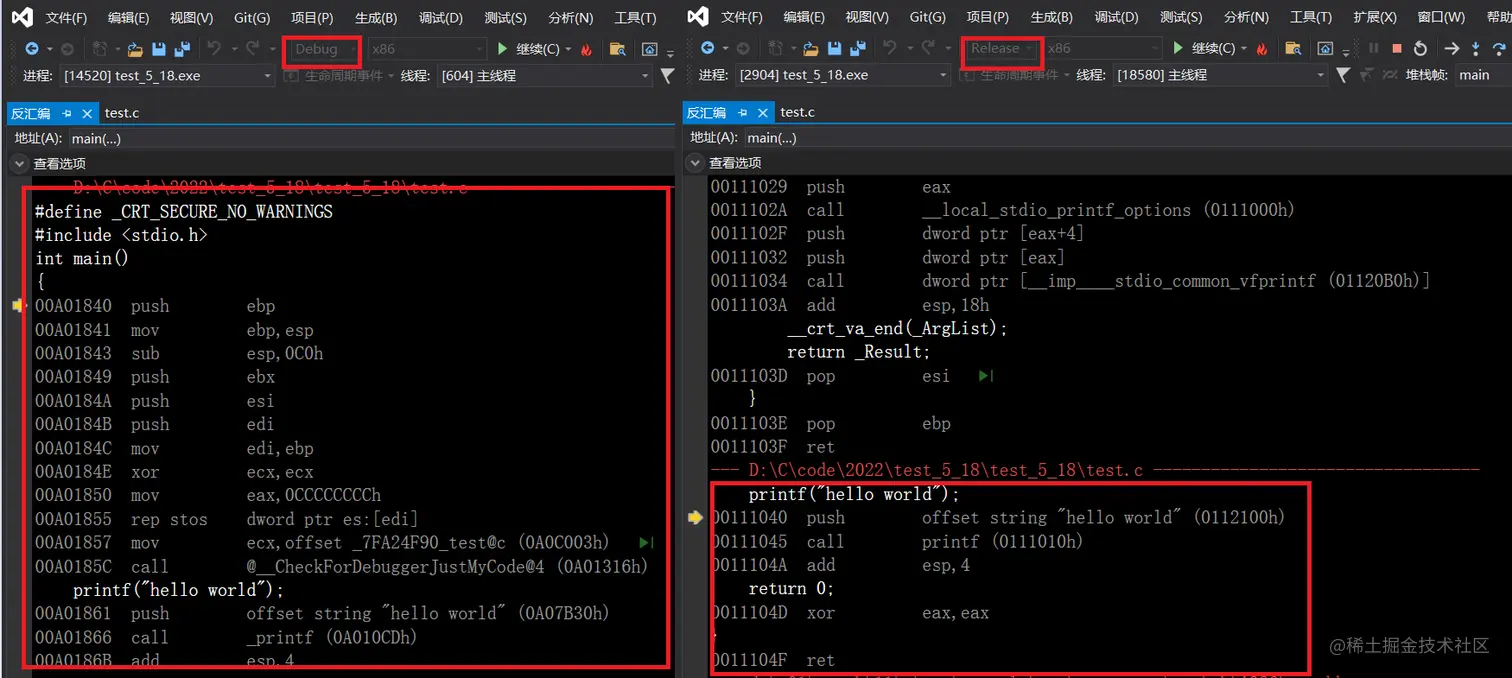
Task: Click 继续(C) continue button in right window
Action: pos(1204,48)
